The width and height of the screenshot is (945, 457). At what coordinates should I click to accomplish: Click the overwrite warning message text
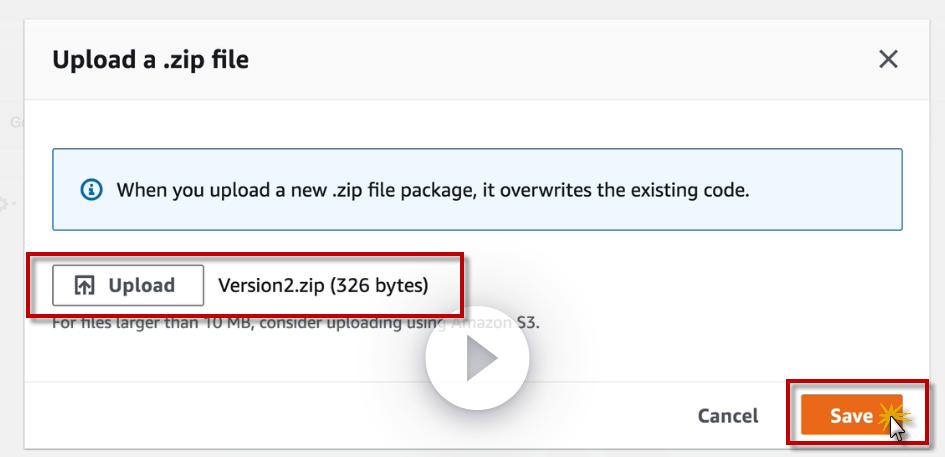coord(432,189)
